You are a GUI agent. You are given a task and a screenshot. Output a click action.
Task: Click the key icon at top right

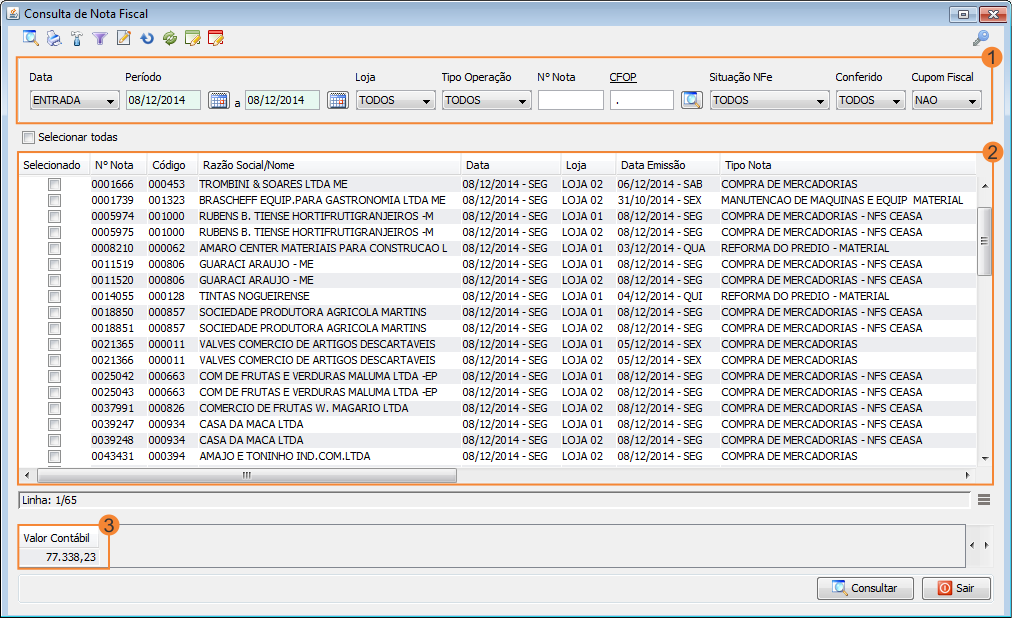point(980,38)
